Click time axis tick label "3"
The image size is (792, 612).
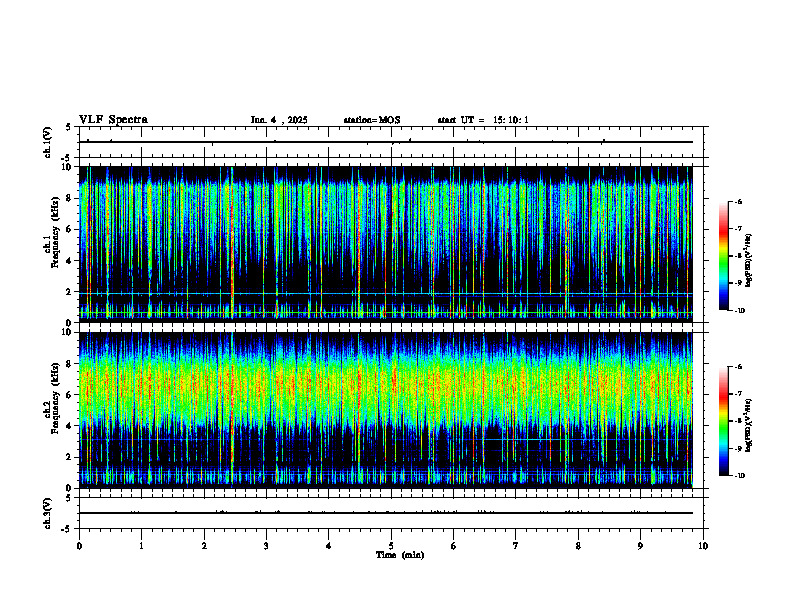pos(266,546)
